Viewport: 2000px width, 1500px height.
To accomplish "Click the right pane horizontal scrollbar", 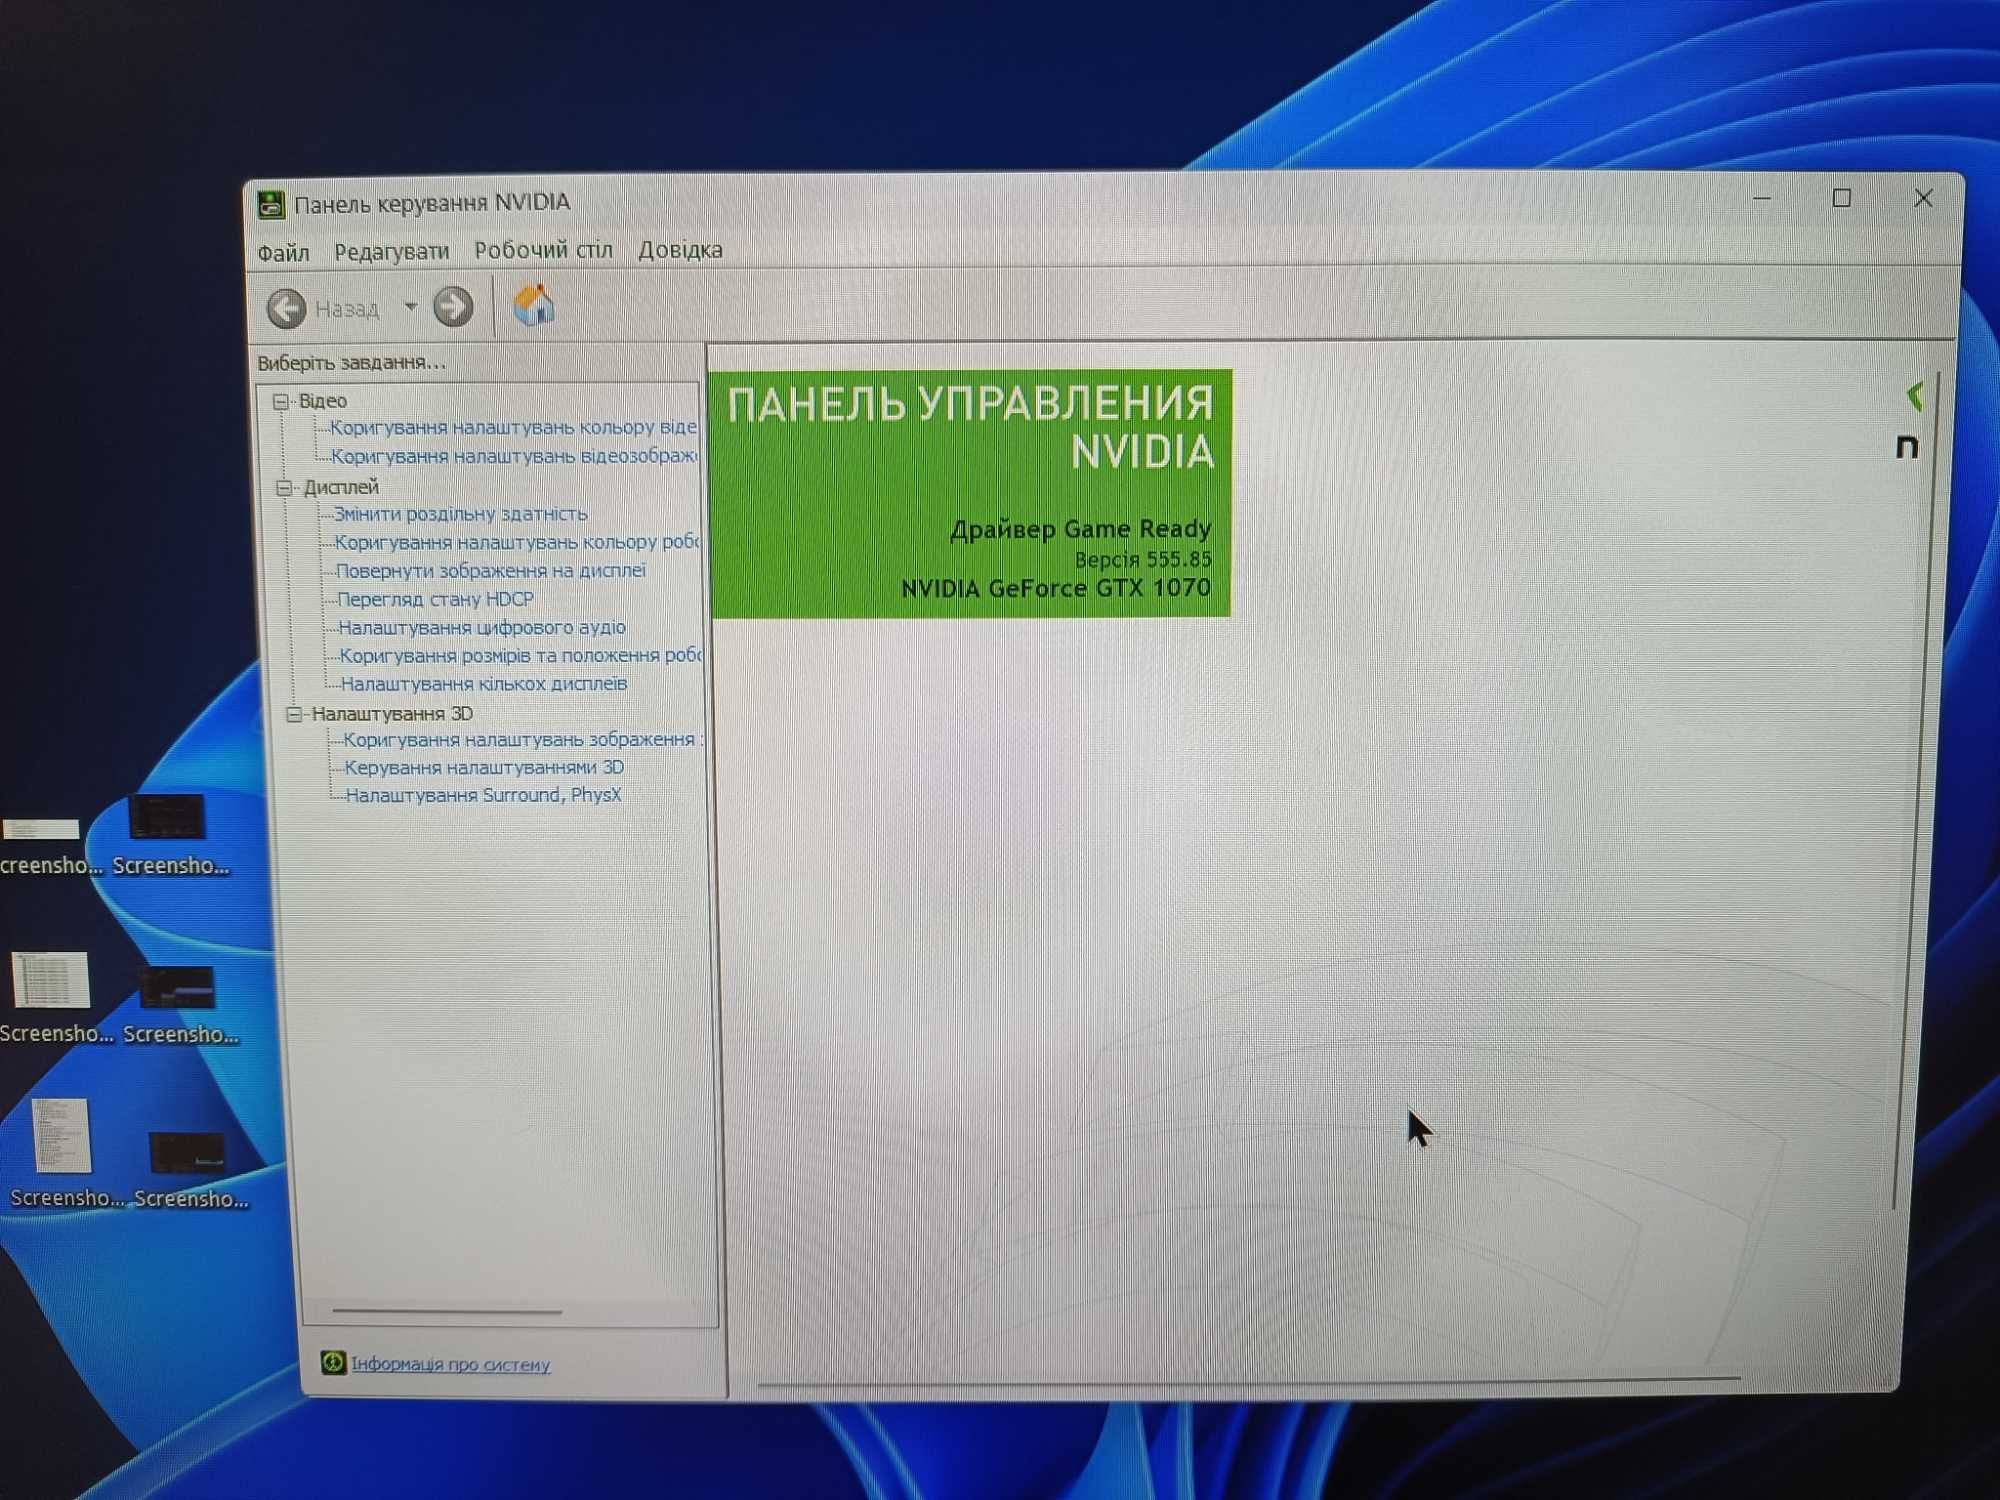I will (1247, 1382).
